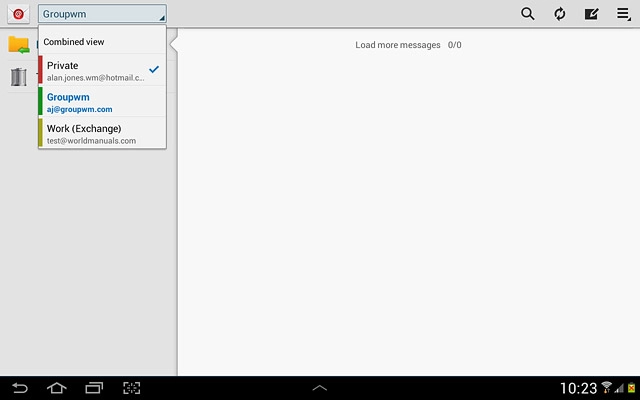Collapse the Groupwm account dropdown
Image resolution: width=640 pixels, height=400 pixels.
[102, 14]
